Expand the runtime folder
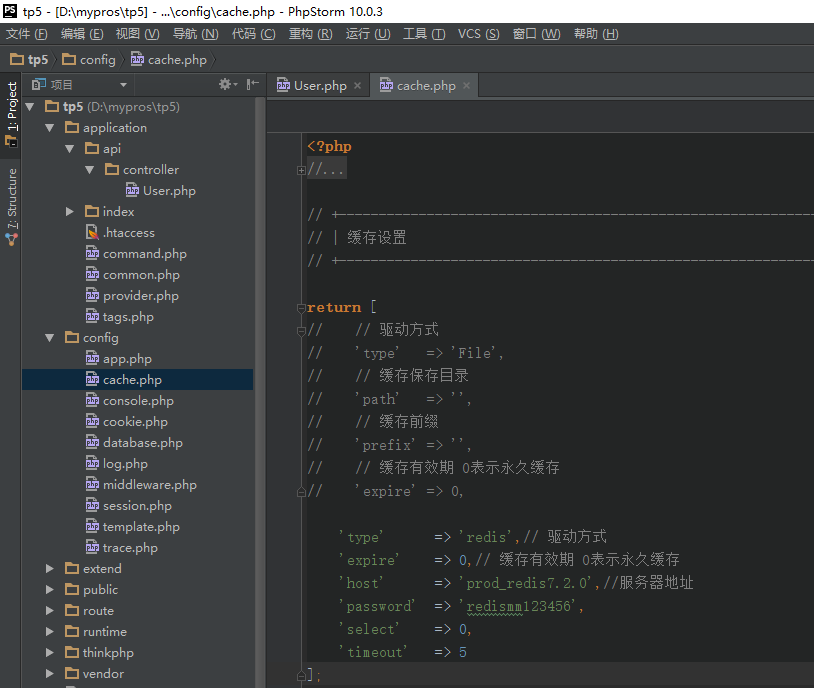The width and height of the screenshot is (814, 688). (x=50, y=631)
